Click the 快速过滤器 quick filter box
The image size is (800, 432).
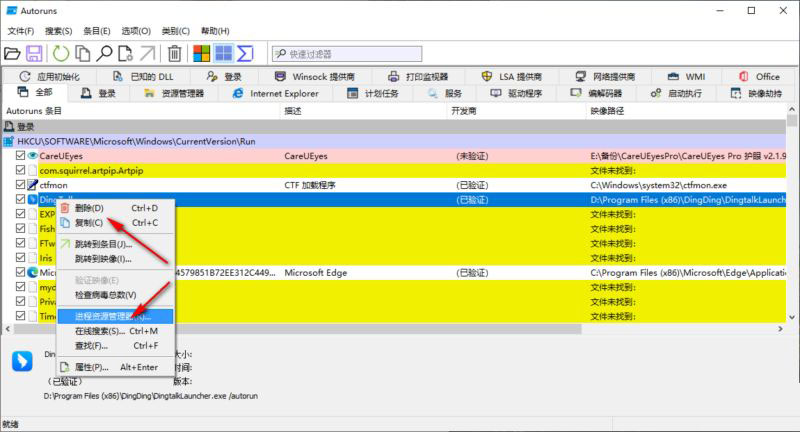pos(347,54)
